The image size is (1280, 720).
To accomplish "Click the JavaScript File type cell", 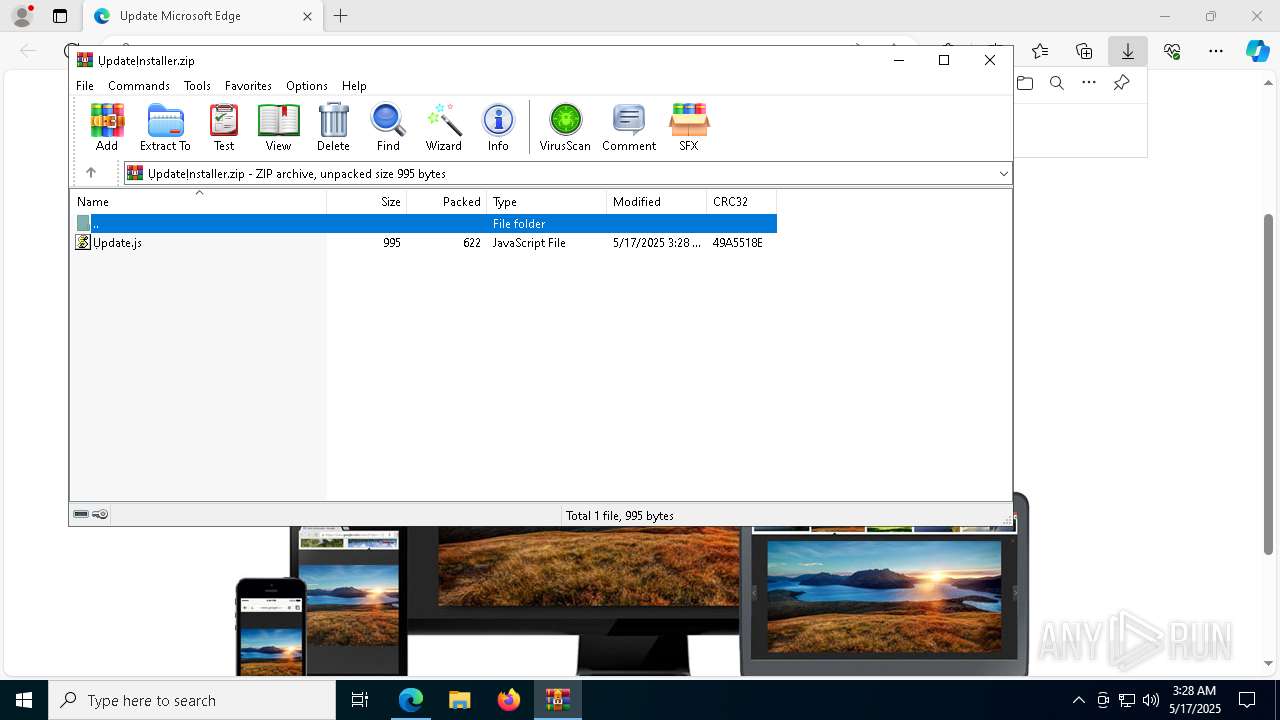I will click(x=529, y=243).
